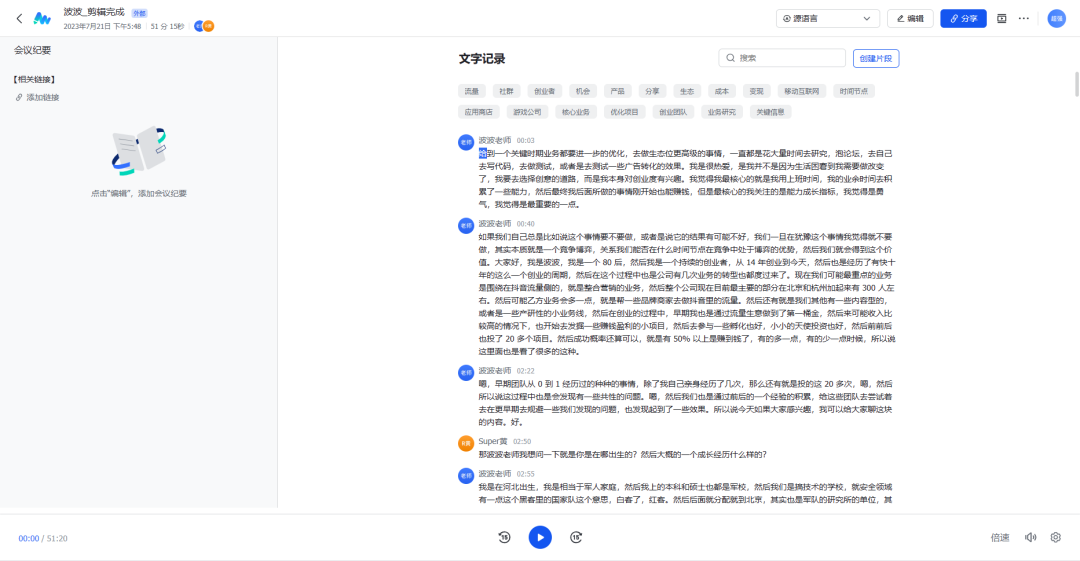Select the 生态 keyword tag
The image size is (1080, 561).
(x=687, y=91)
